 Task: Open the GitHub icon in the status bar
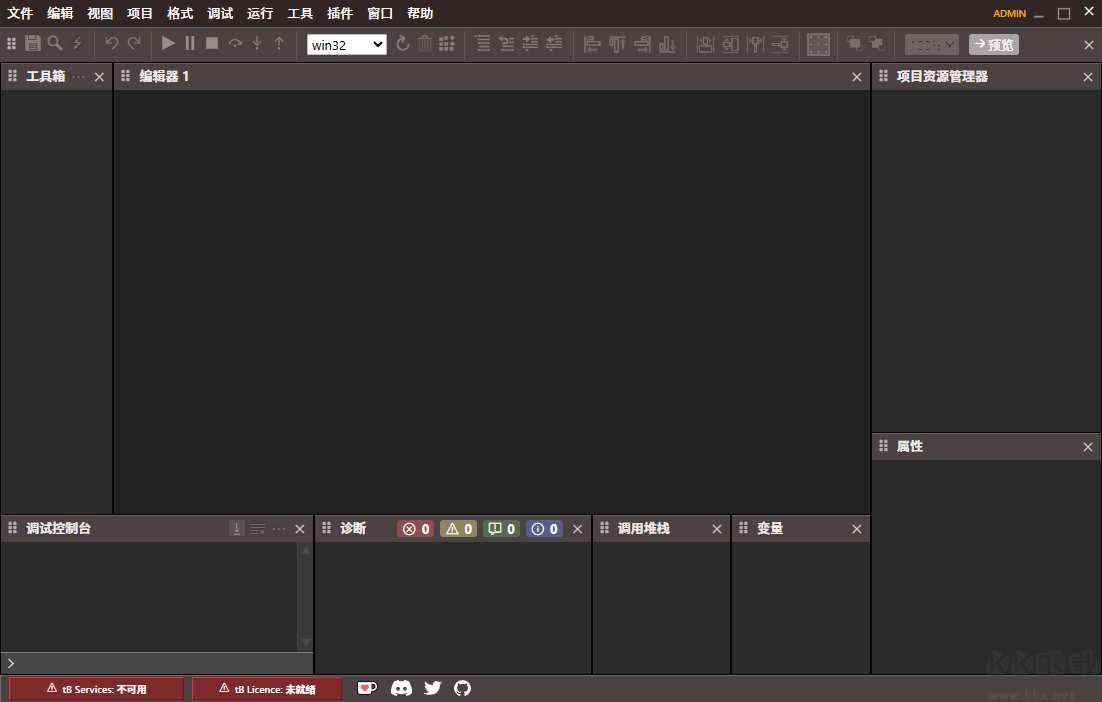click(462, 688)
